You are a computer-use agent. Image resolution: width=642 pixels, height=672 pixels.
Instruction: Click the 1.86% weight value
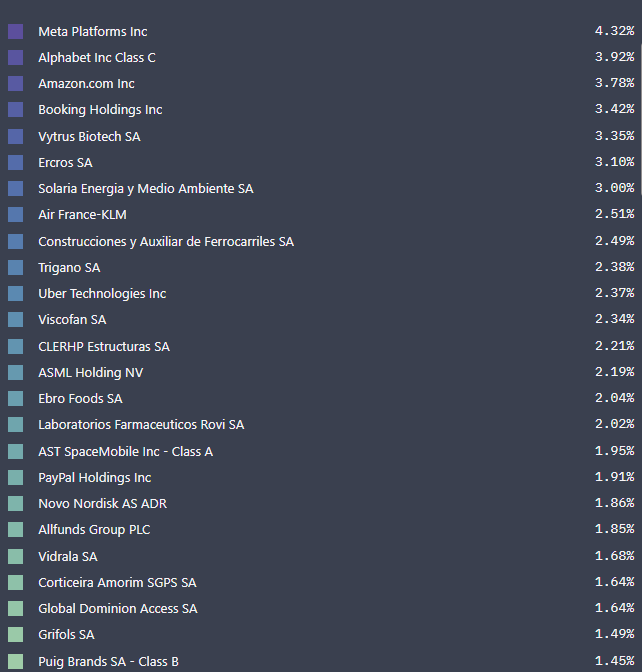(x=615, y=503)
